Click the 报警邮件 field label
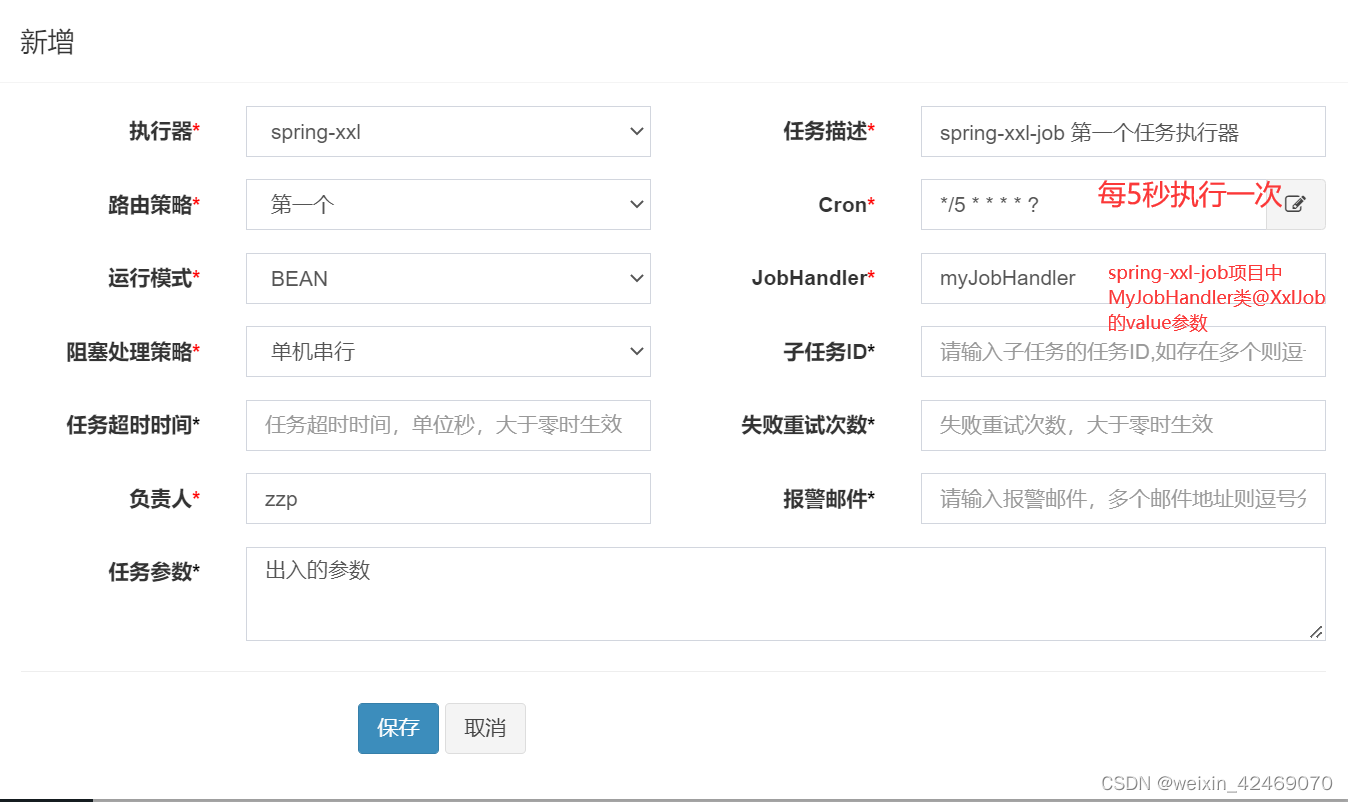 829,498
